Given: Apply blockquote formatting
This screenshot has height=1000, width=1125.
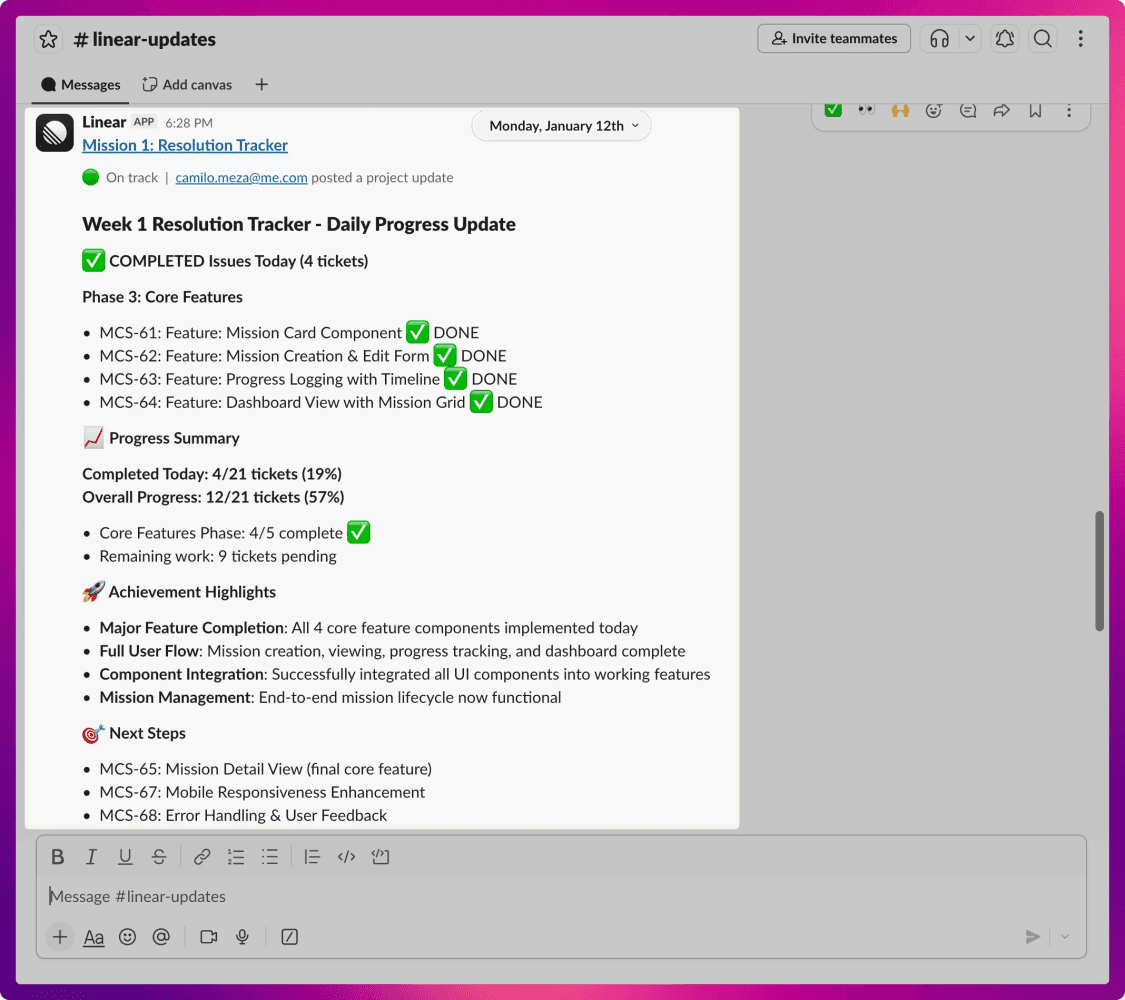Looking at the screenshot, I should 312,857.
